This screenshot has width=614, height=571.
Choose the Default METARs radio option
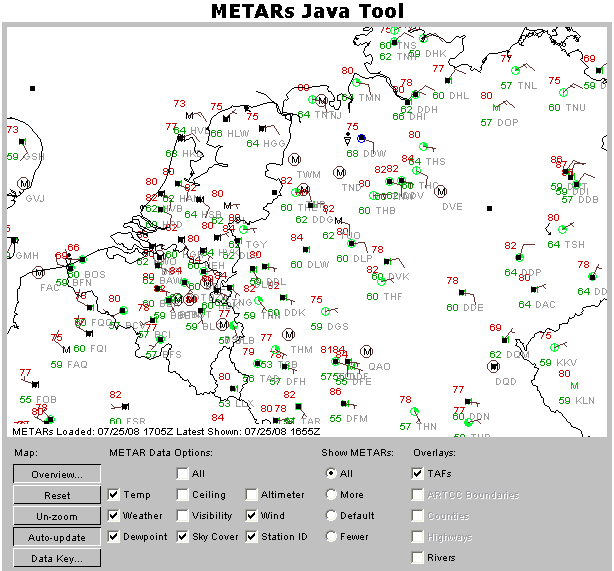click(x=331, y=516)
